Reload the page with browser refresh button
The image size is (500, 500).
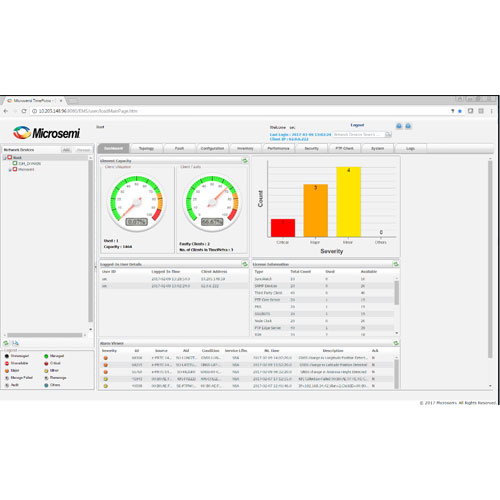[x=24, y=111]
